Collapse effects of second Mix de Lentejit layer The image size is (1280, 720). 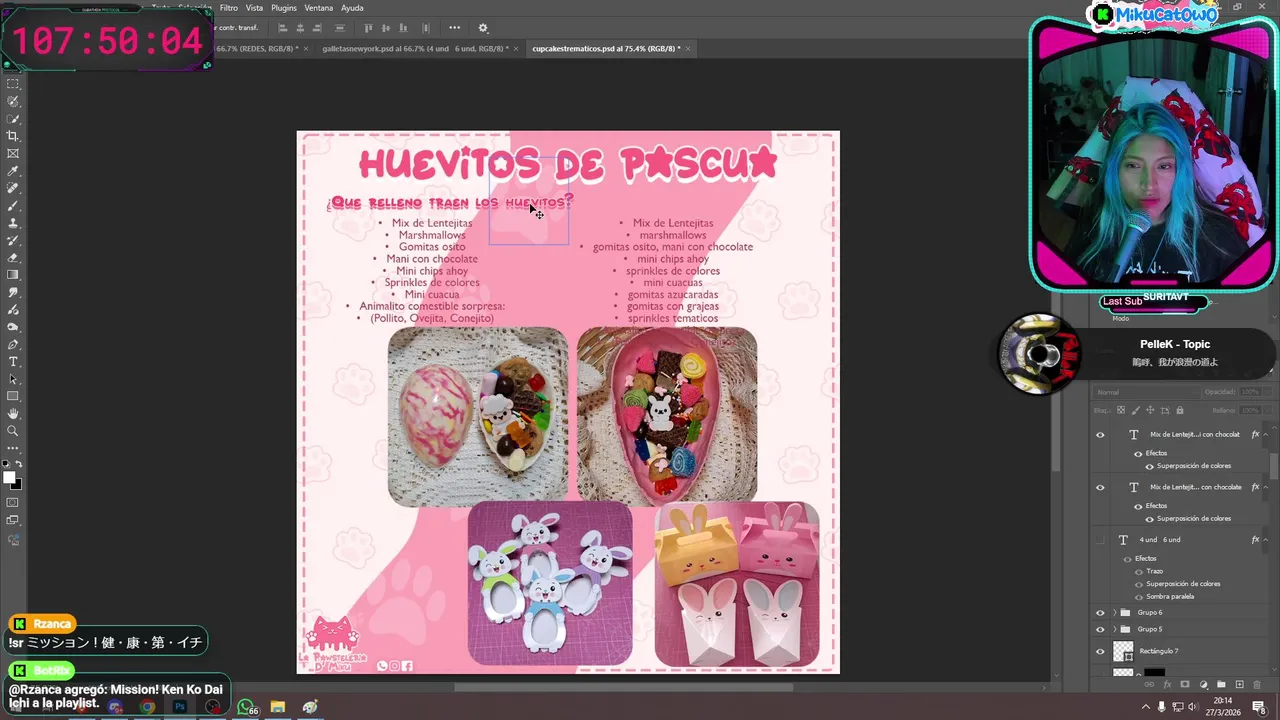click(1266, 488)
